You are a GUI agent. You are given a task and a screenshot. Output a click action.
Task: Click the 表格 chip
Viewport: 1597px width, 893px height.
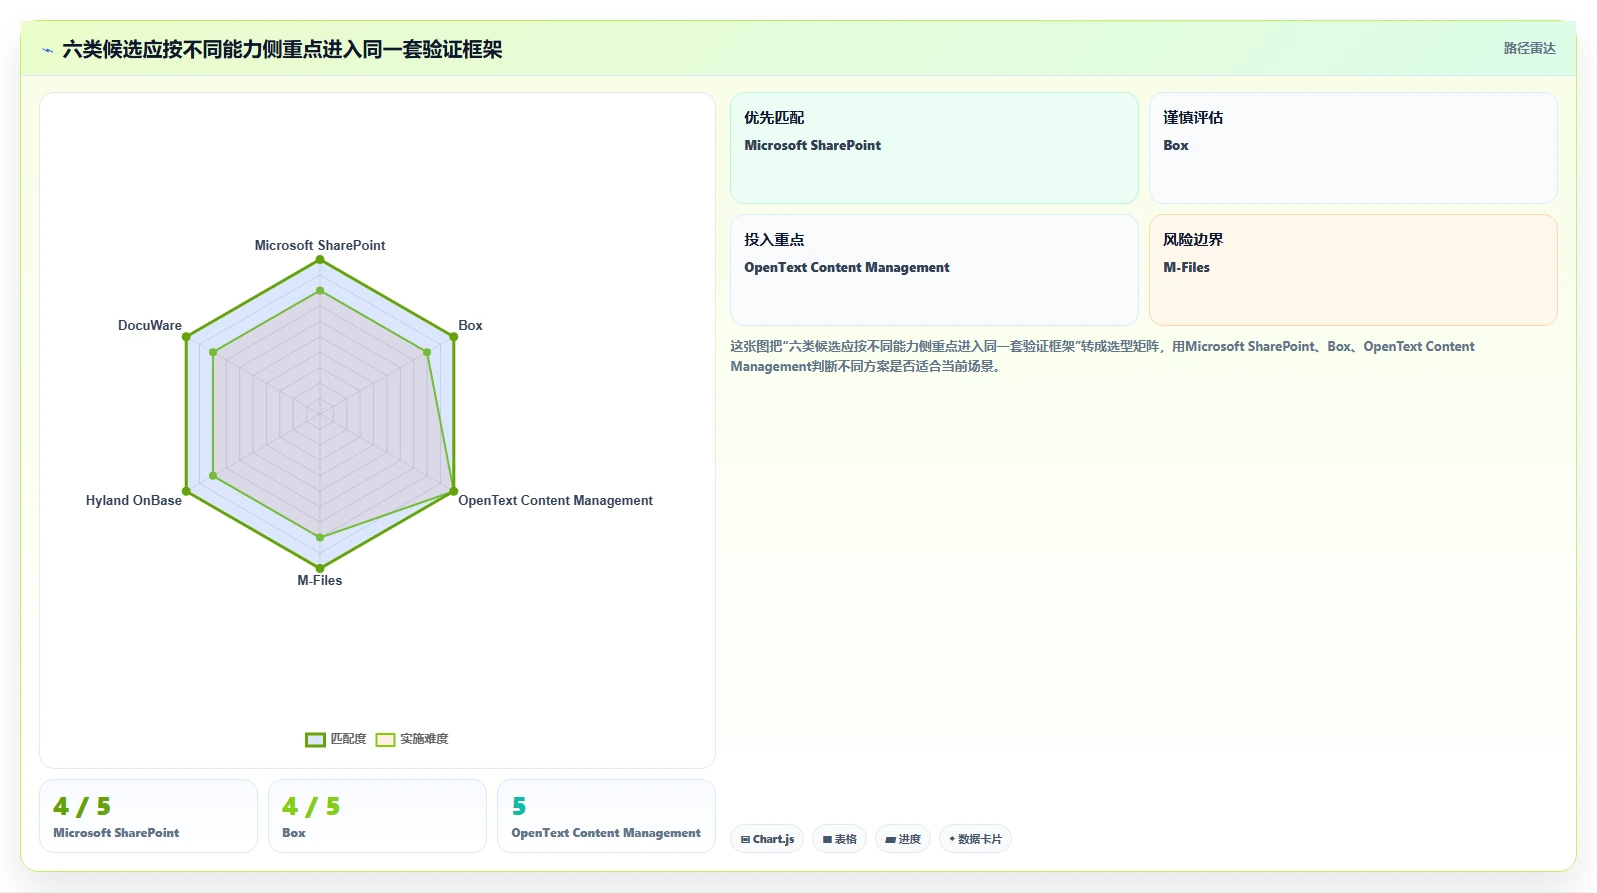[x=839, y=839]
